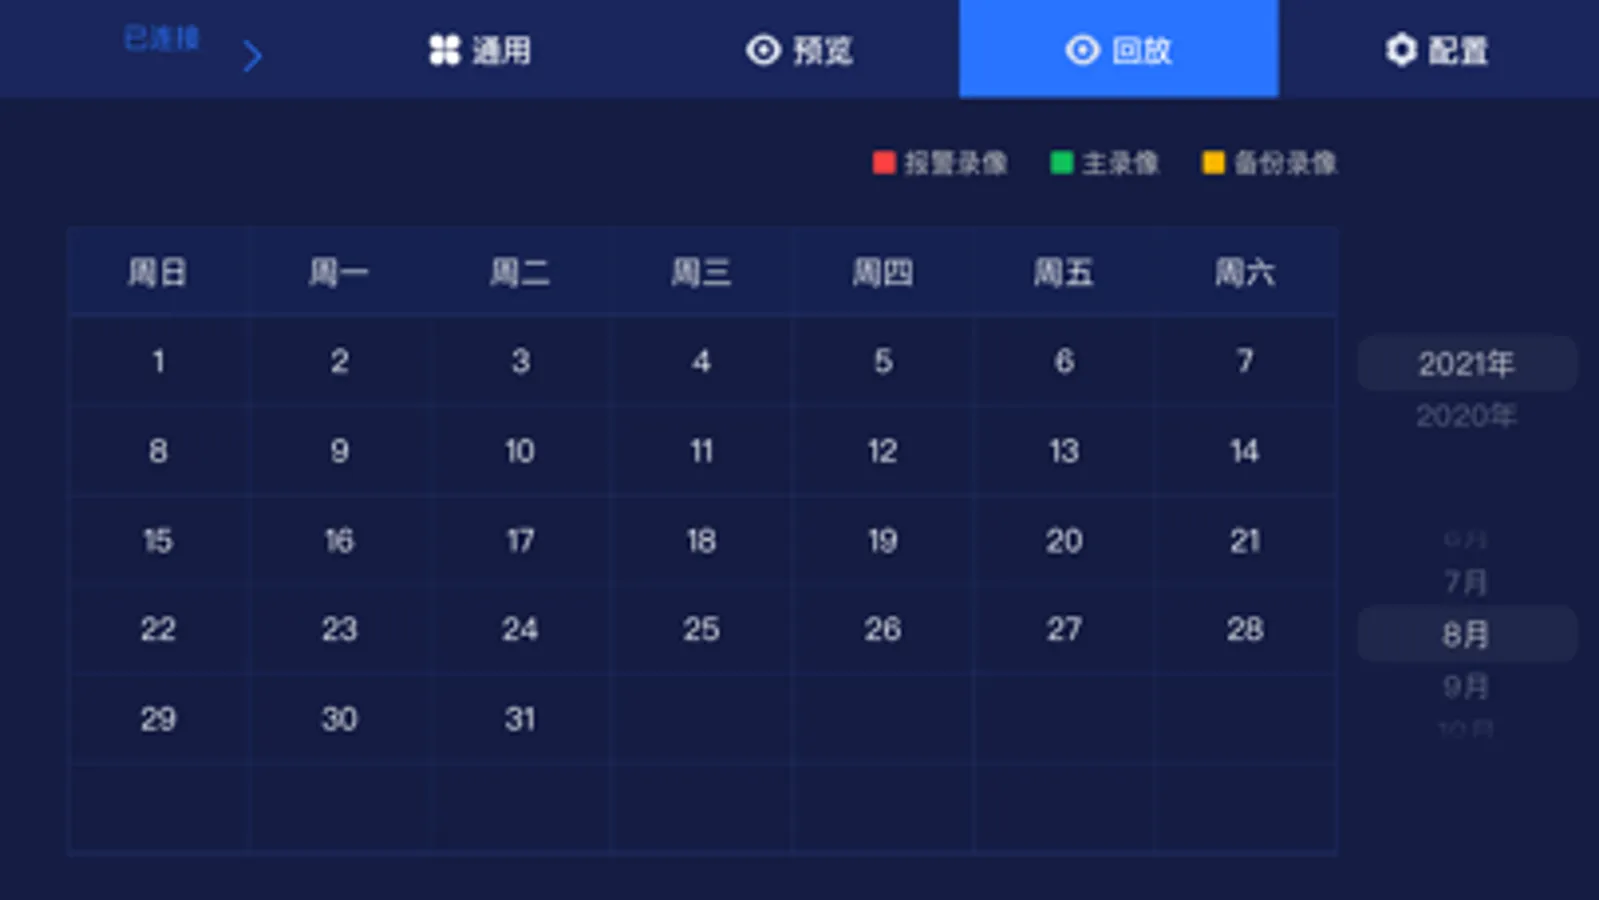
Task: Click the 周三 column header
Action: (701, 272)
